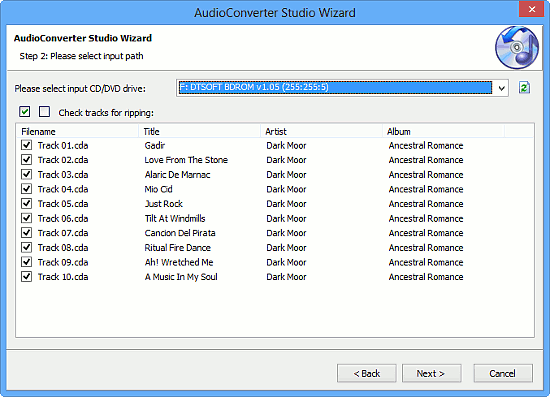550x397 pixels.
Task: Select the title Cancion Del Pirata
Action: pos(180,233)
